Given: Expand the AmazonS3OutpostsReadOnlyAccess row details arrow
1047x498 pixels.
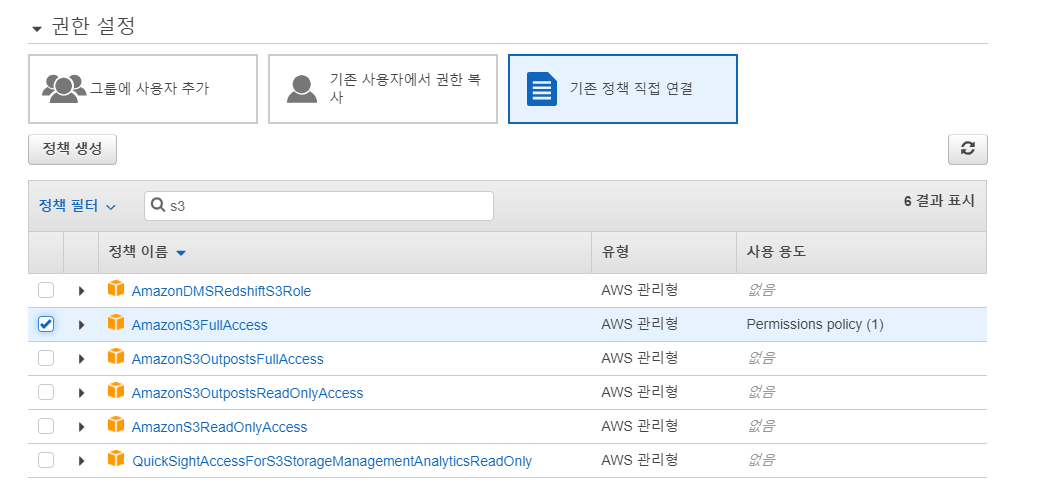Looking at the screenshot, I should [x=81, y=393].
